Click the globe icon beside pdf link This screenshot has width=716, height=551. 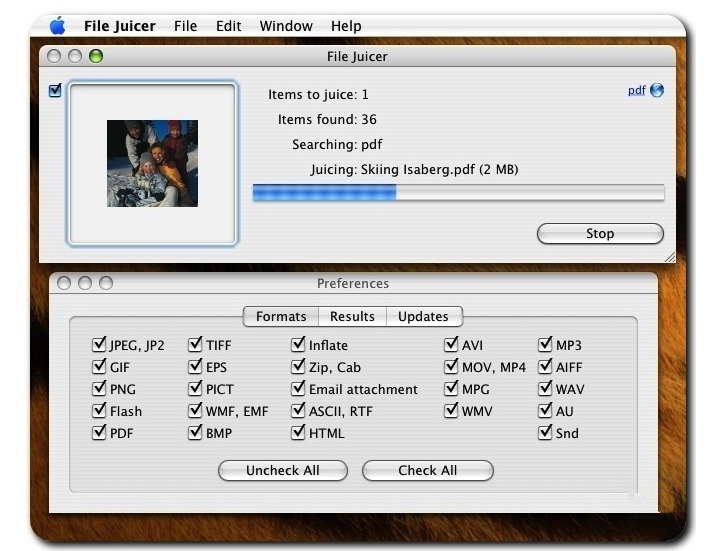657,90
